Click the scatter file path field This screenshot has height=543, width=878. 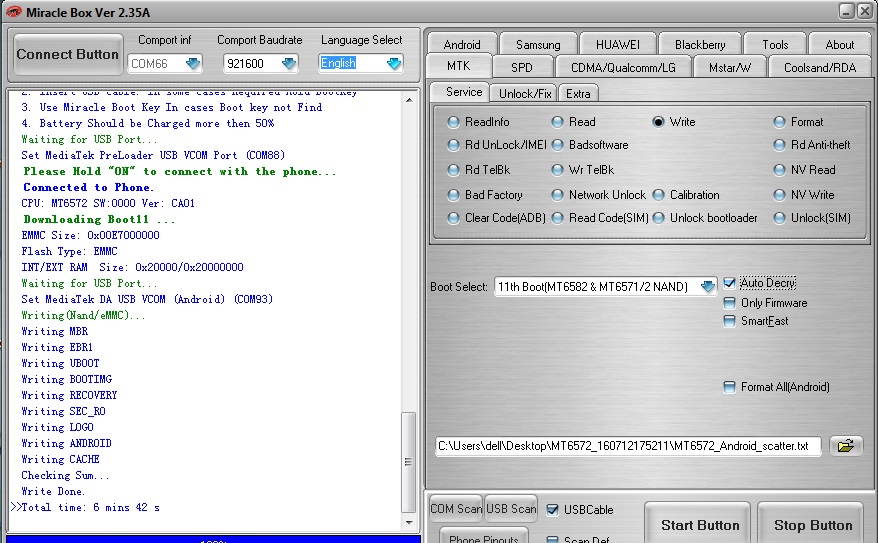[x=628, y=446]
